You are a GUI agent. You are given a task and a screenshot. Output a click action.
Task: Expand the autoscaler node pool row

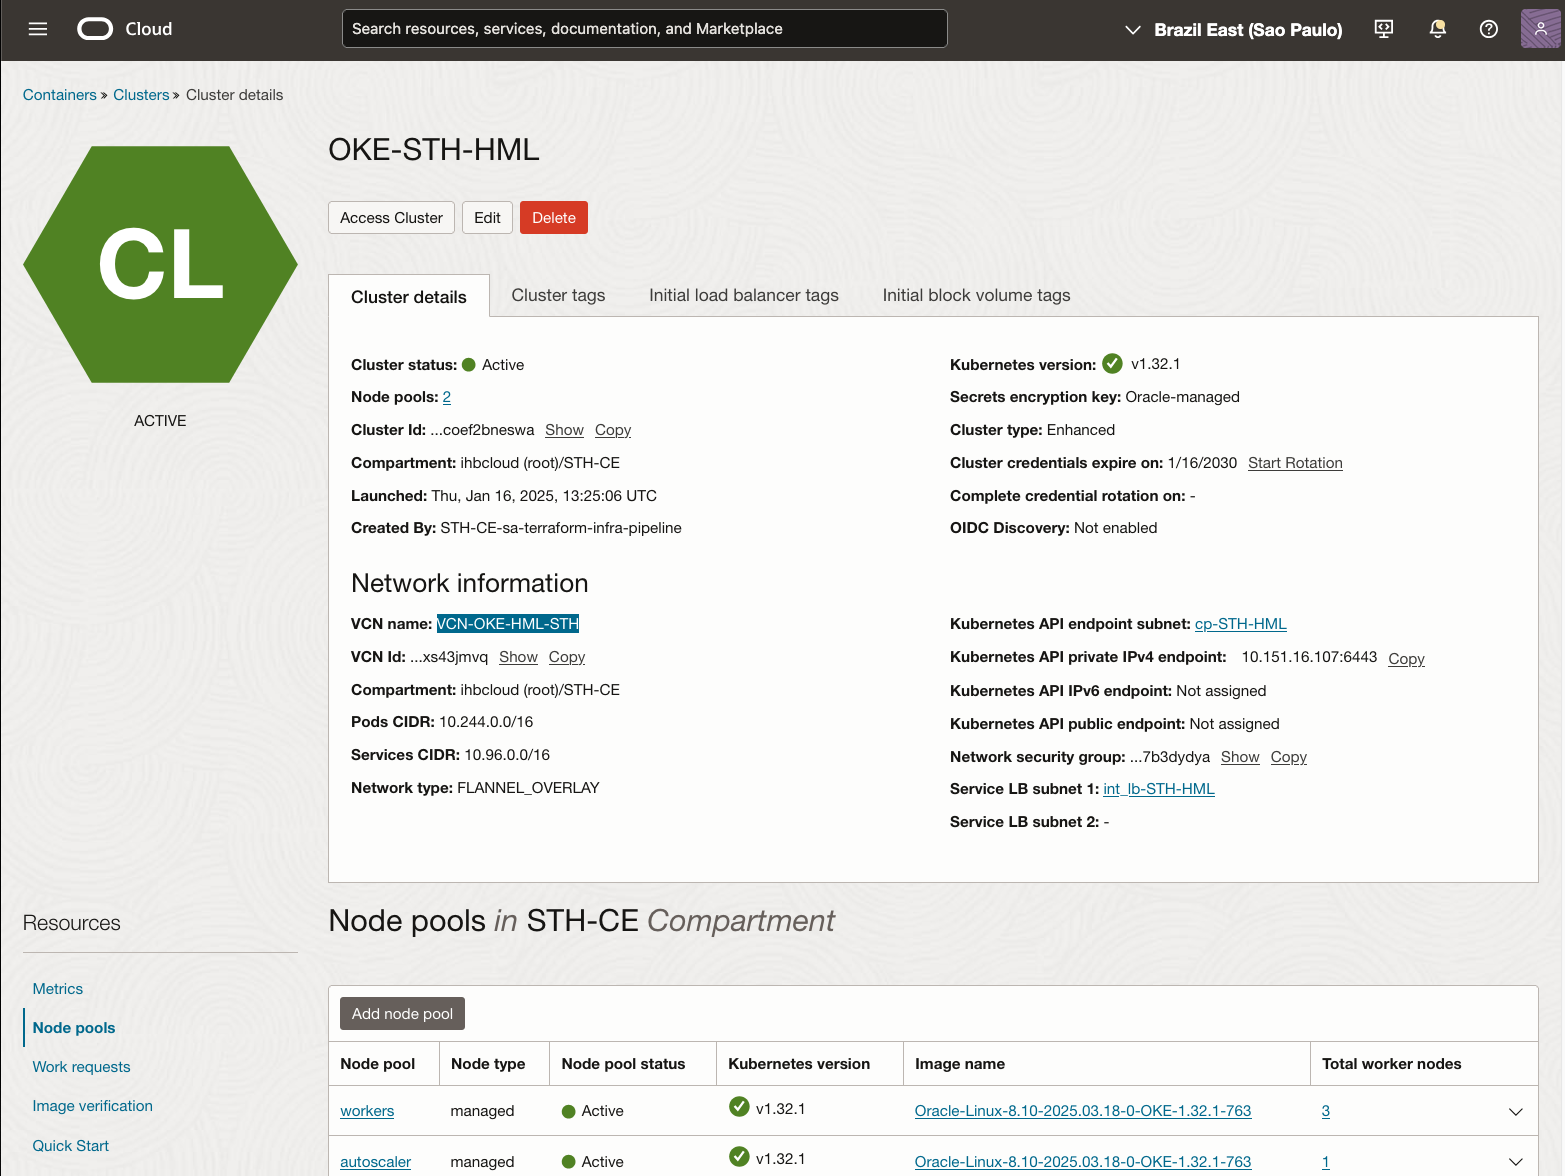(x=1516, y=1162)
